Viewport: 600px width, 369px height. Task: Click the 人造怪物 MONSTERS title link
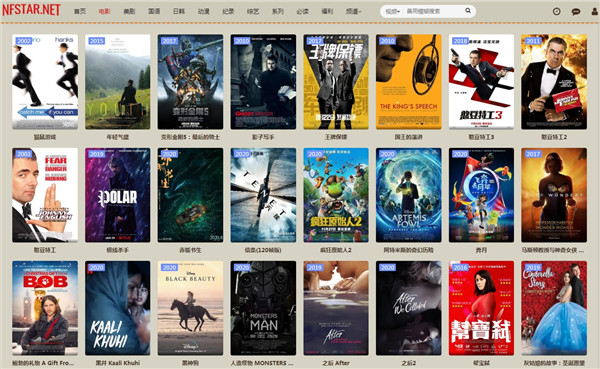[x=262, y=363]
